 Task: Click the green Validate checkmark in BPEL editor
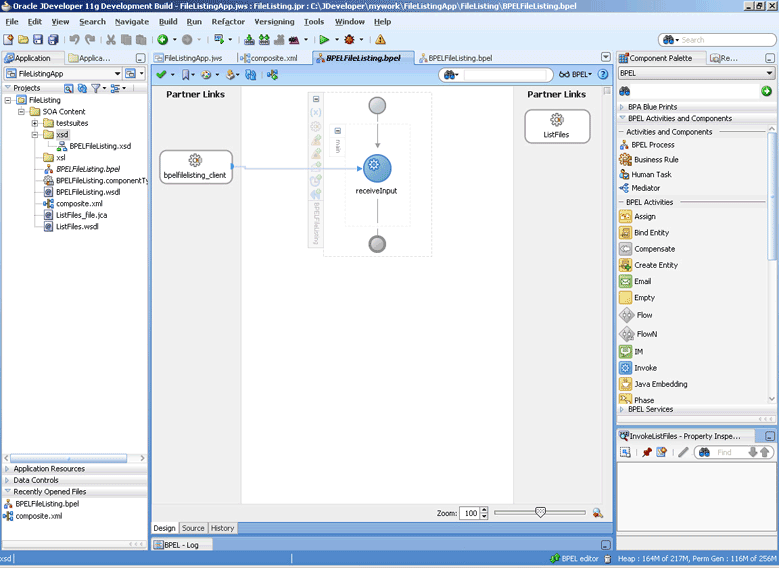[x=161, y=75]
